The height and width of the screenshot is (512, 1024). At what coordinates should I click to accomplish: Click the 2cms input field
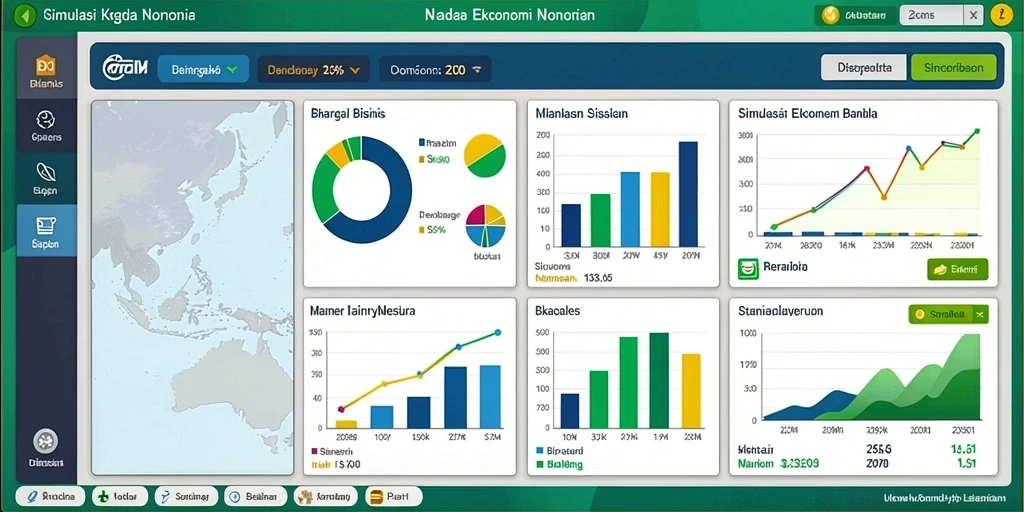pos(931,15)
